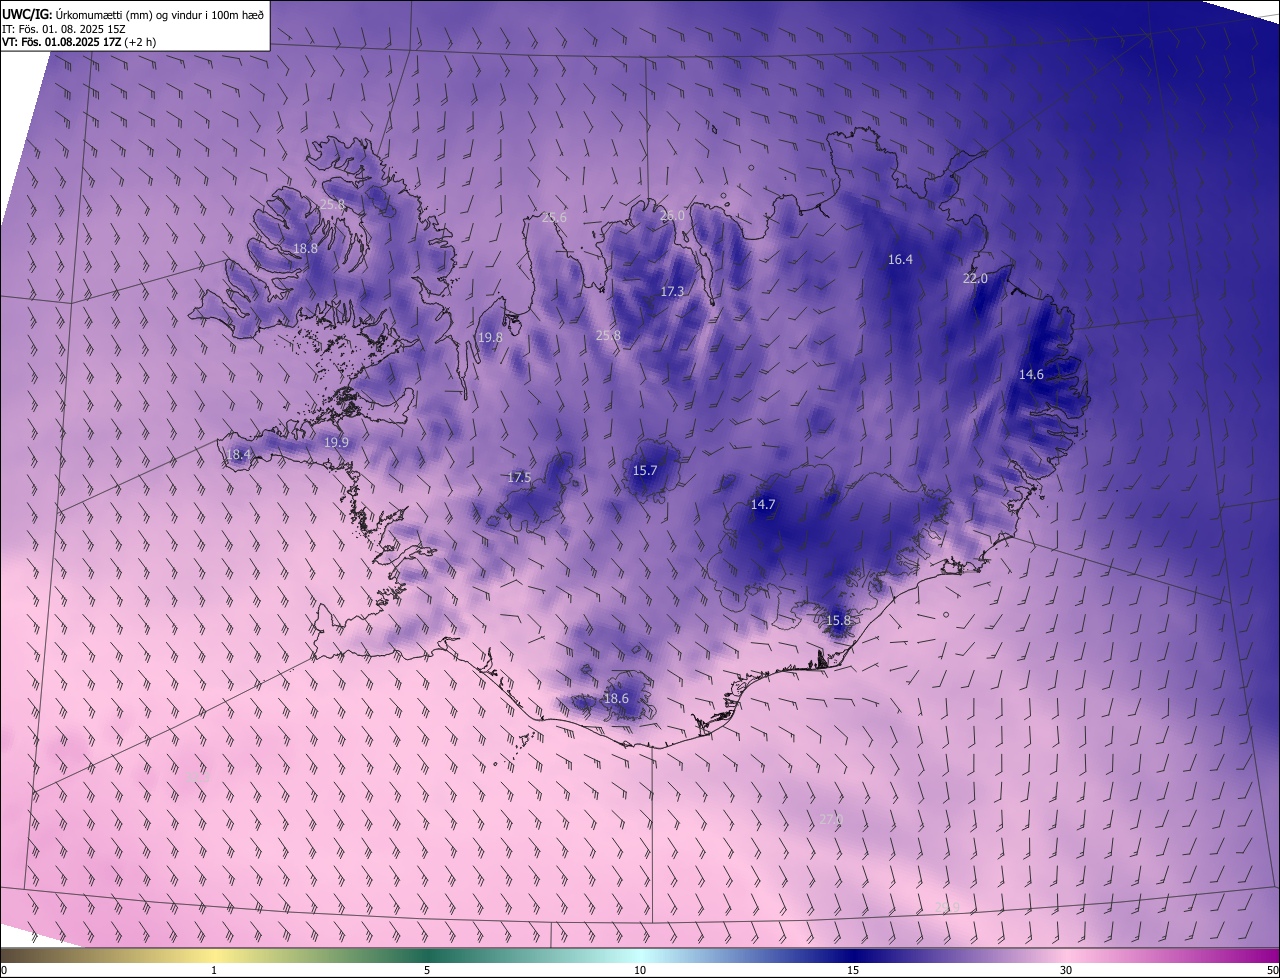This screenshot has height=978, width=1280.
Task: Click the 10 tick label on the color scale
Action: [640, 970]
